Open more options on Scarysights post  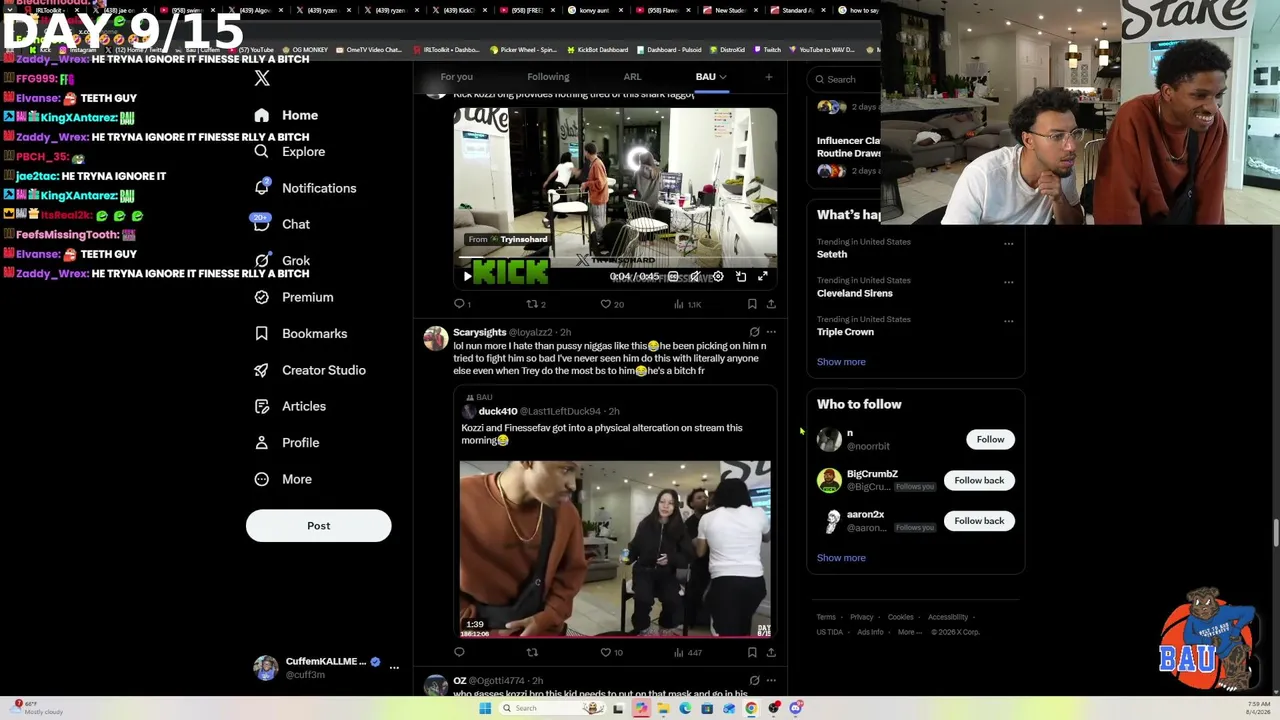point(771,332)
